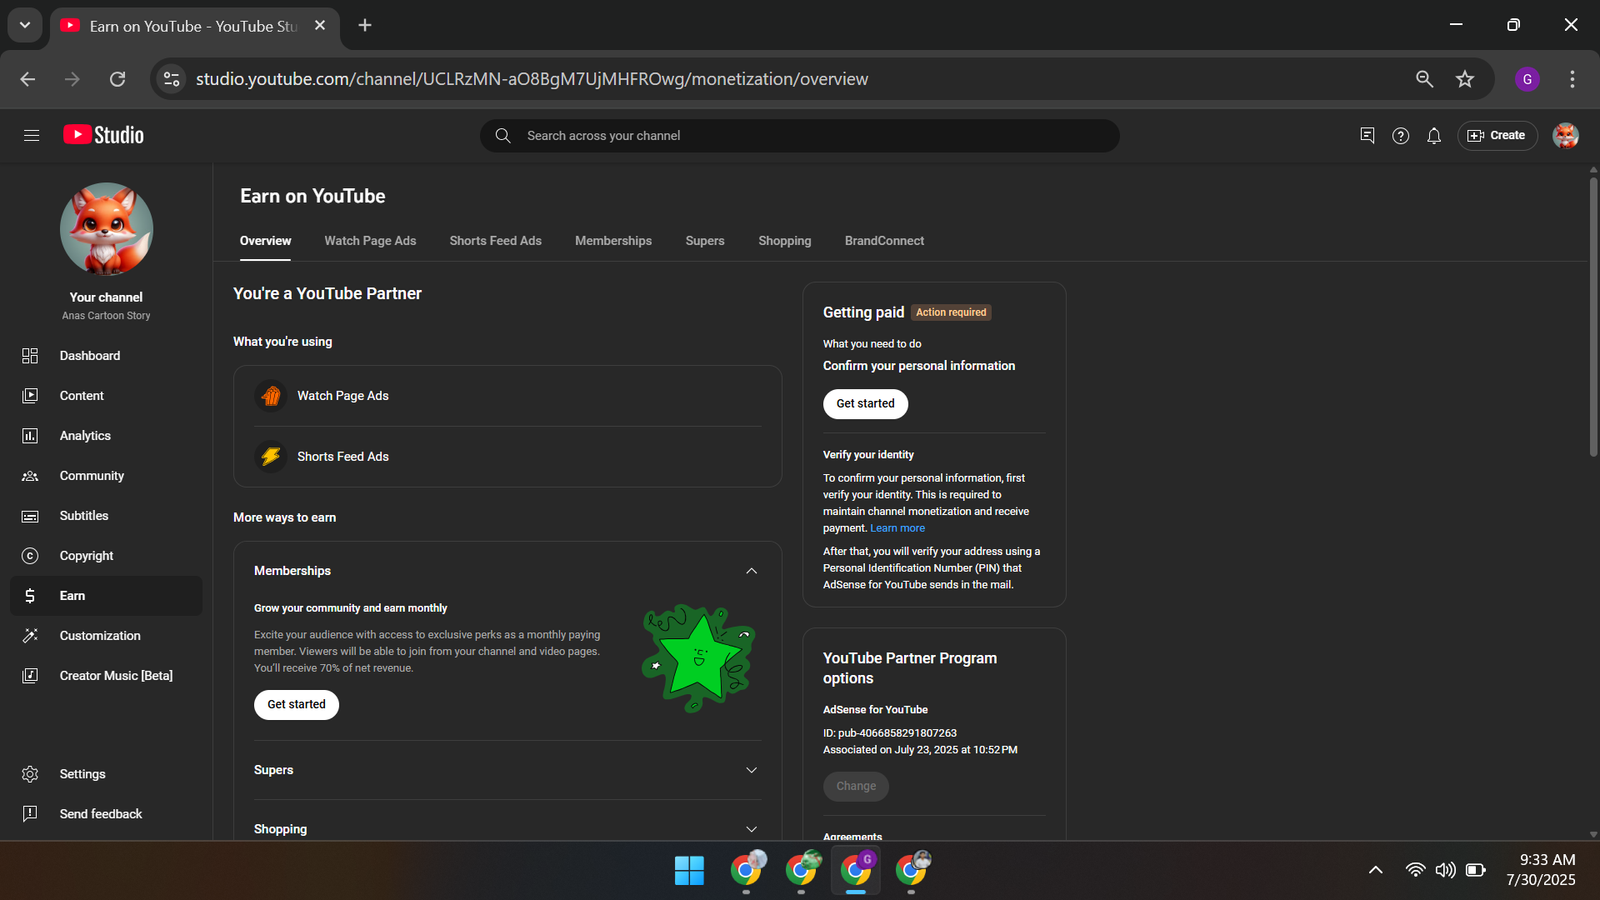Close the Earn on YouTube tab
Image resolution: width=1600 pixels, height=900 pixels.
pos(320,26)
